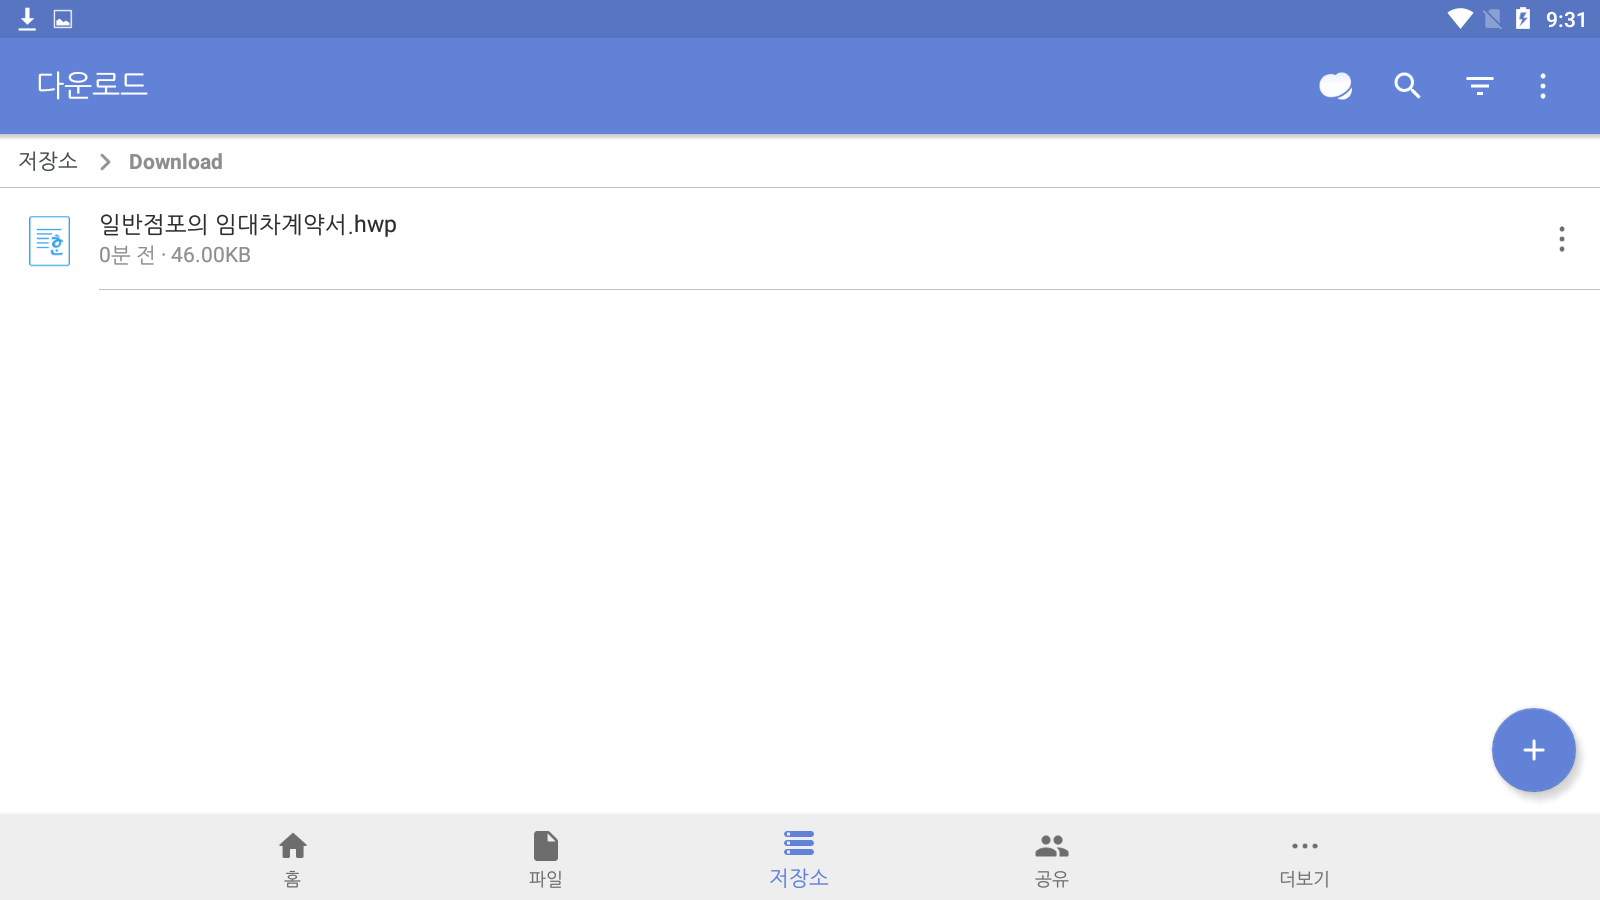Tap the 9:31 clock
1600x900 pixels.
click(1566, 19)
